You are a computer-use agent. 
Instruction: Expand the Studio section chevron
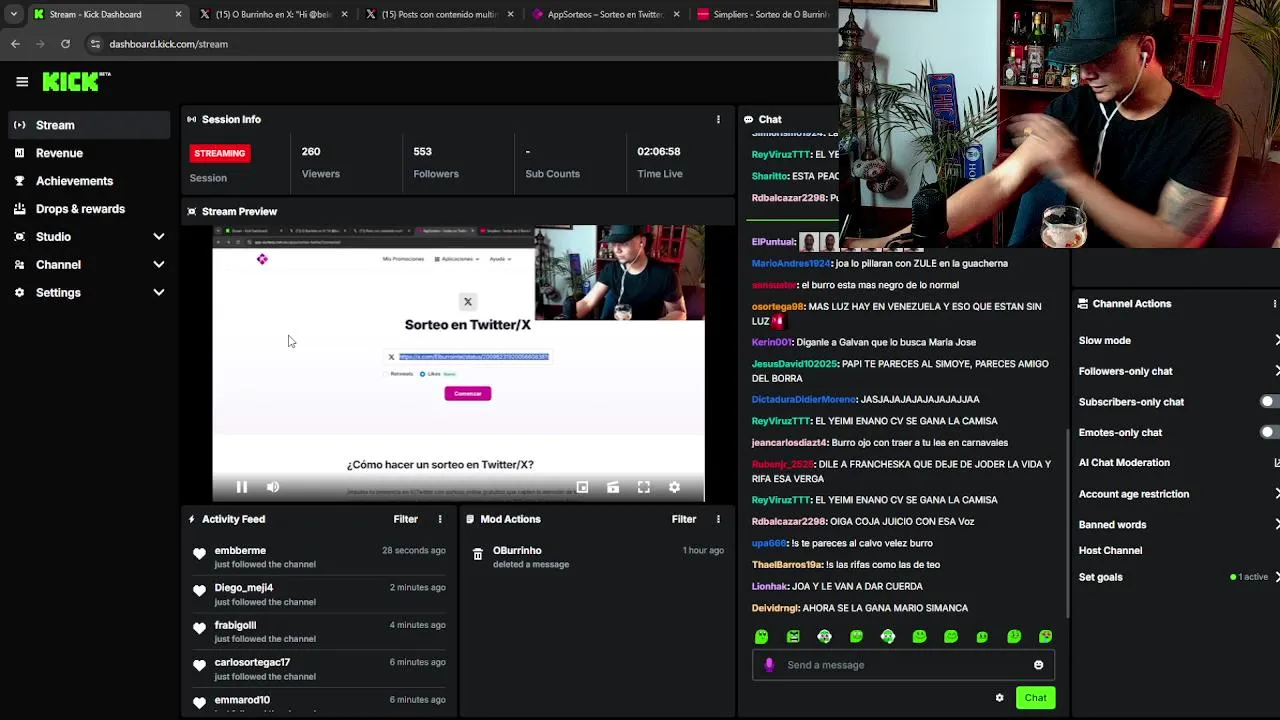(158, 237)
